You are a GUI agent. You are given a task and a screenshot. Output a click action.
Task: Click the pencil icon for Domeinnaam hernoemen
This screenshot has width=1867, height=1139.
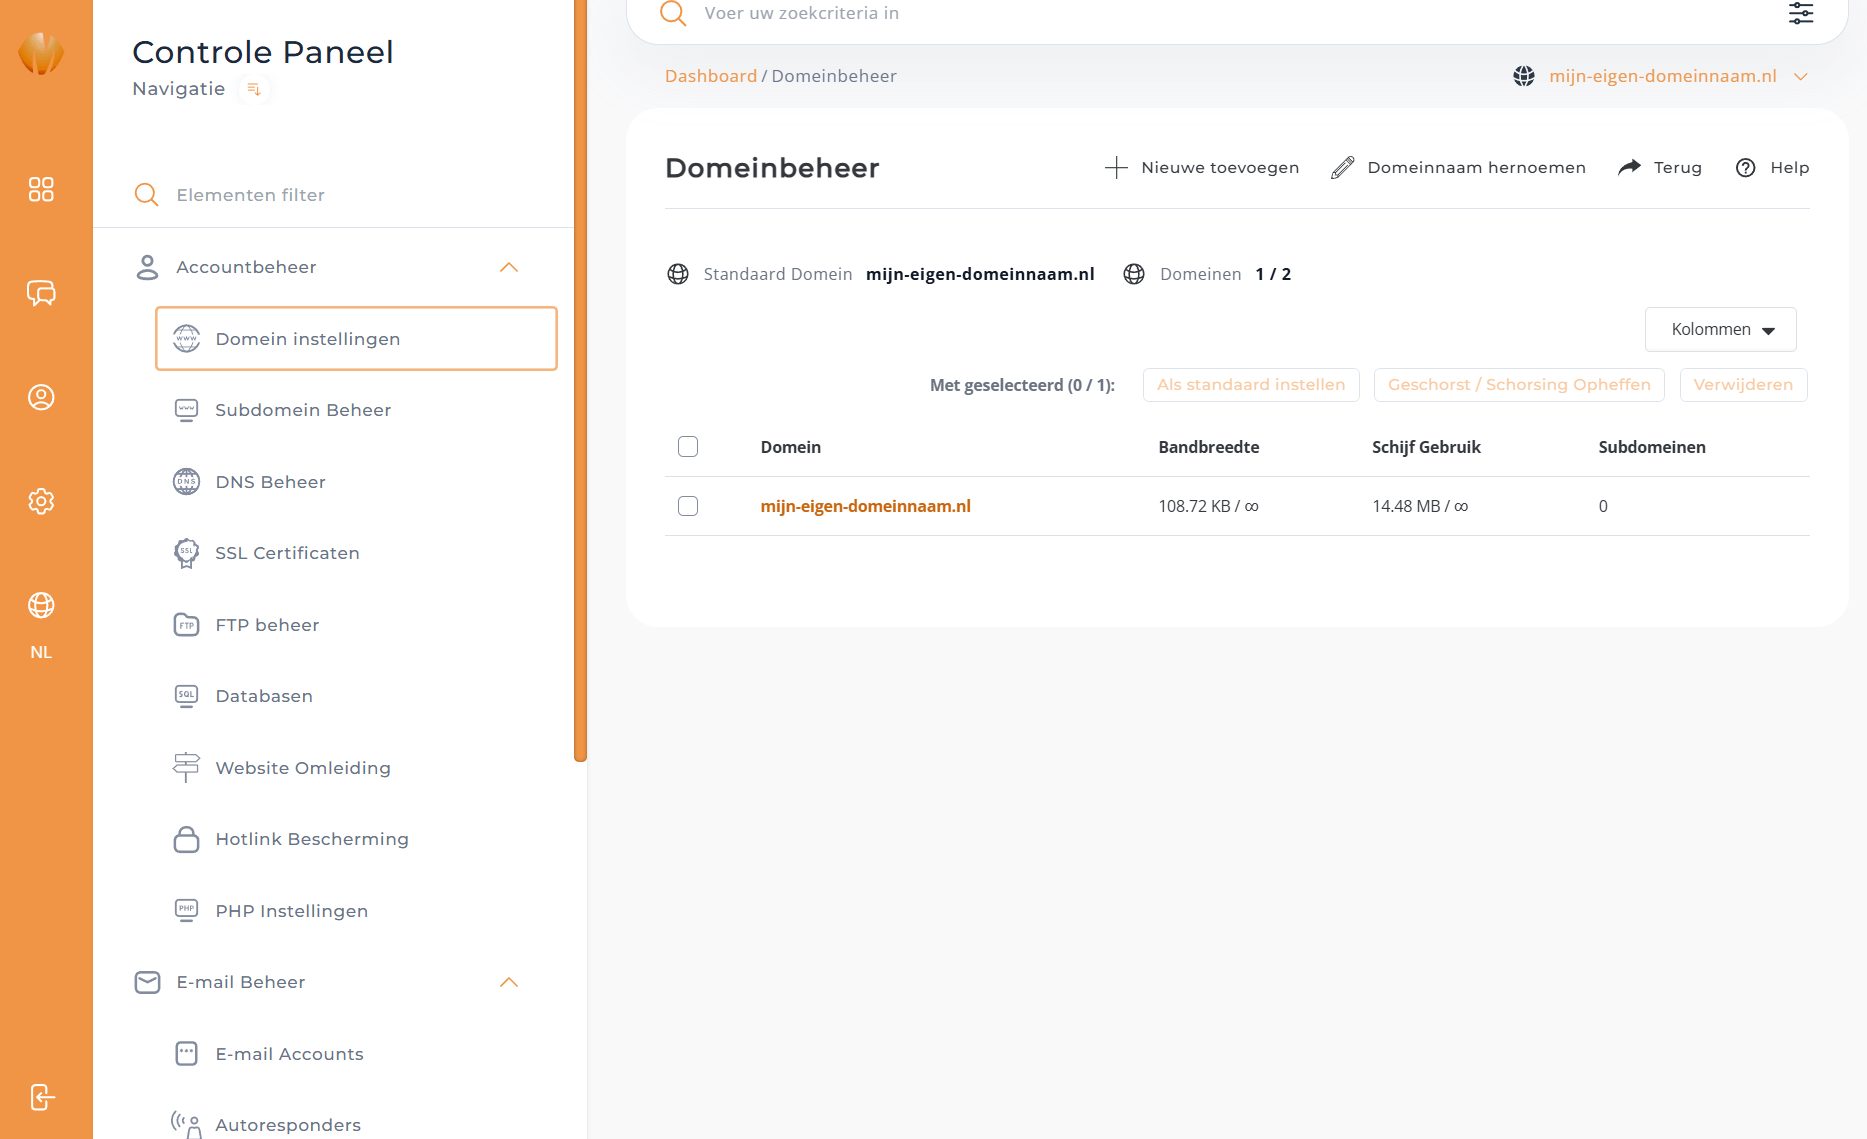[x=1343, y=168]
